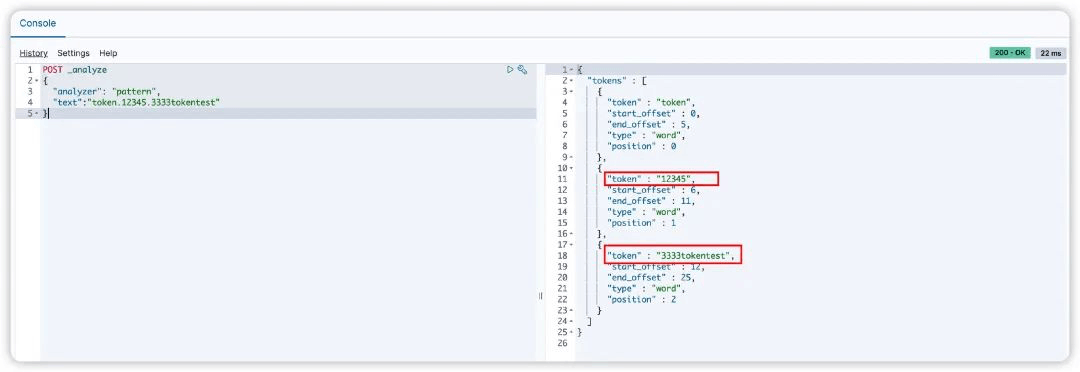Open the Help menu

click(x=108, y=53)
